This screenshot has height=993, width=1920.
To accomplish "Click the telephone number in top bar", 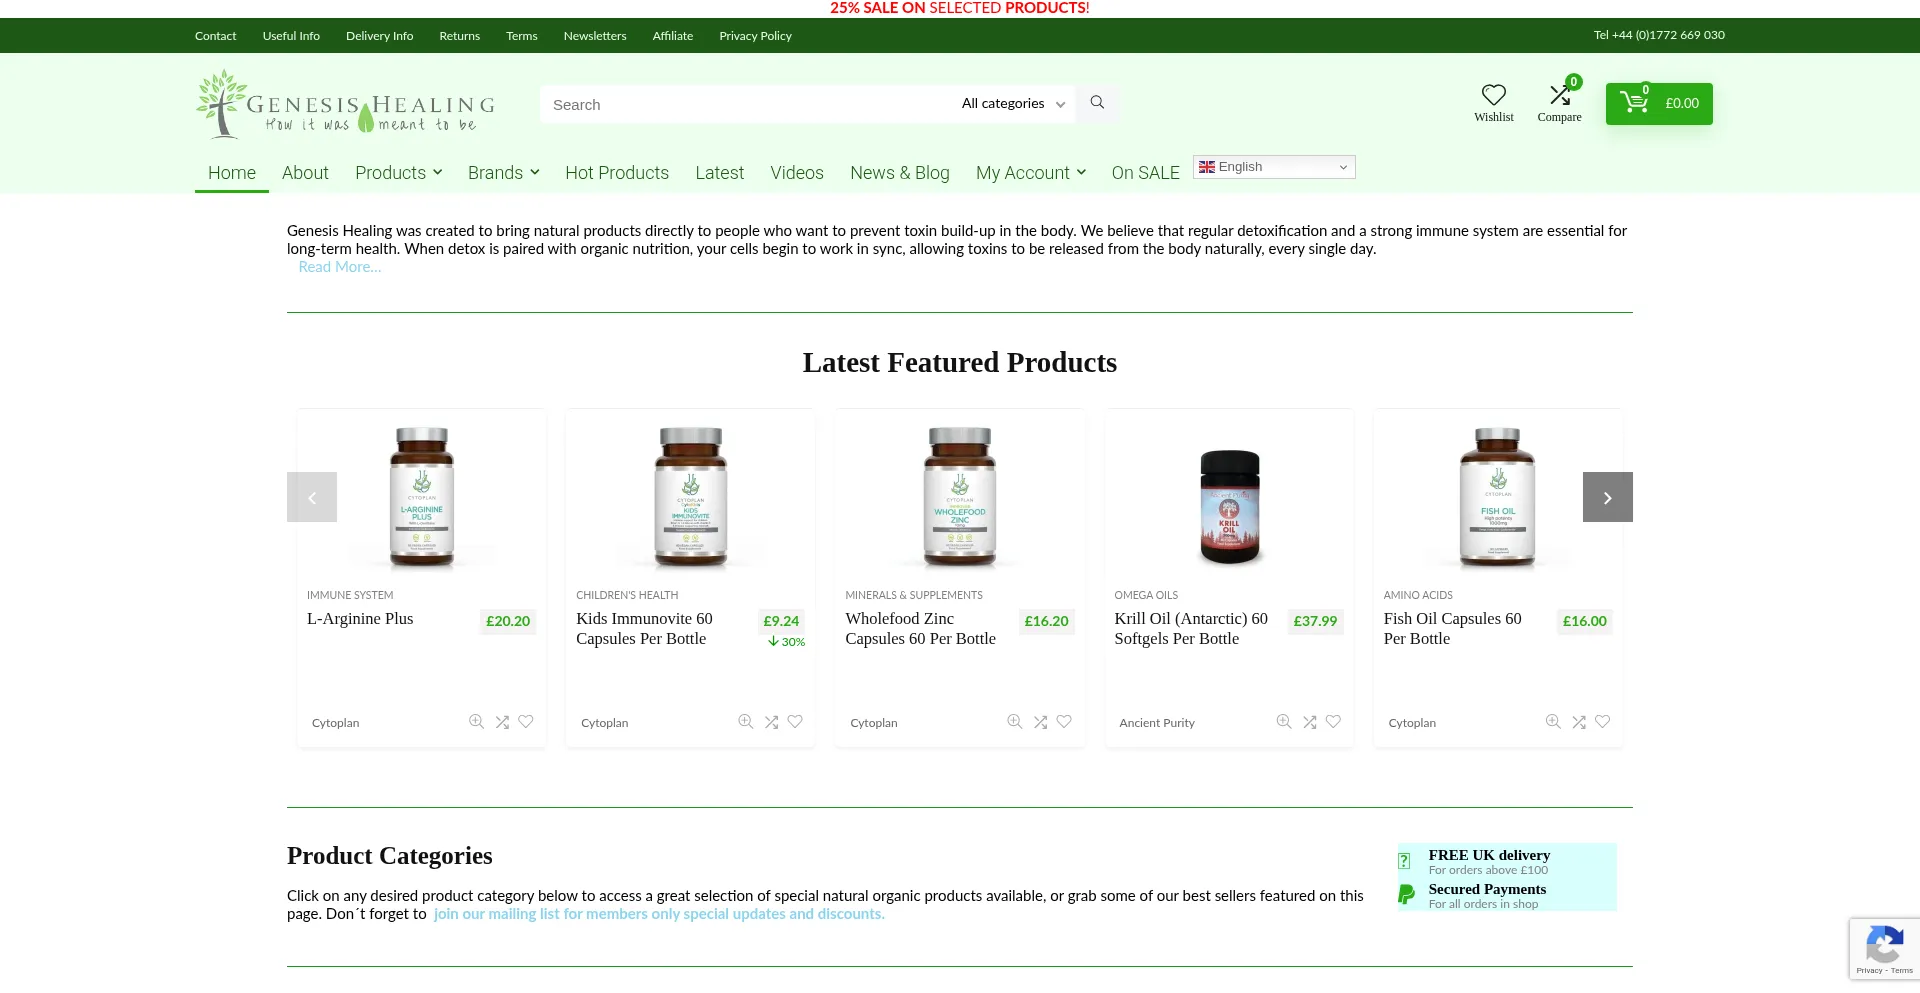I will click(x=1659, y=35).
